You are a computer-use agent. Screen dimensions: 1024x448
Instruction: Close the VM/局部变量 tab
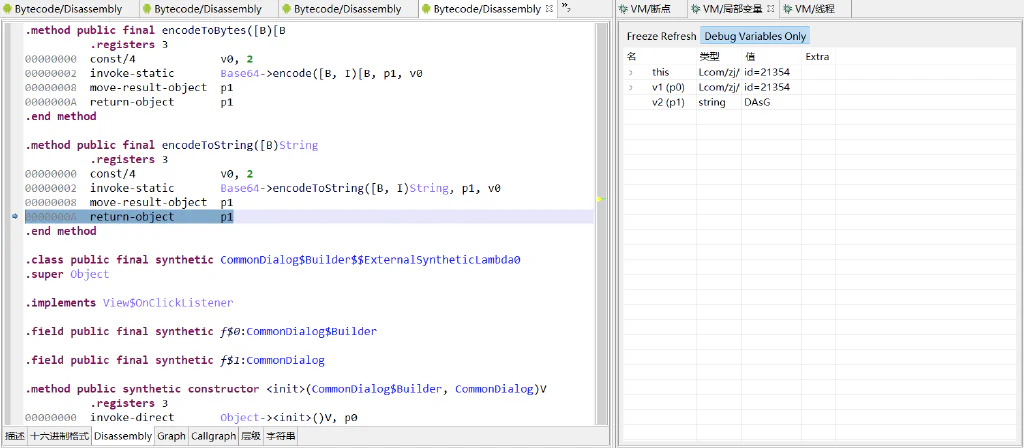[770, 9]
